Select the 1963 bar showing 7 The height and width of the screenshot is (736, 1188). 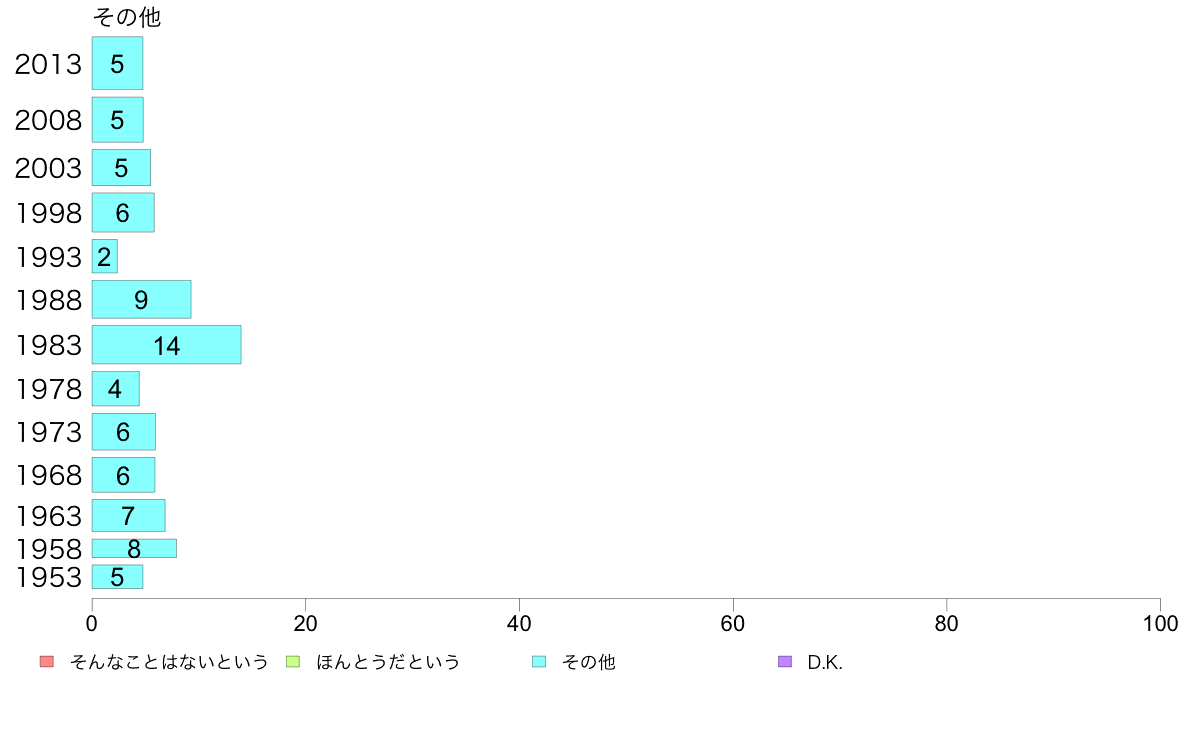(x=129, y=515)
